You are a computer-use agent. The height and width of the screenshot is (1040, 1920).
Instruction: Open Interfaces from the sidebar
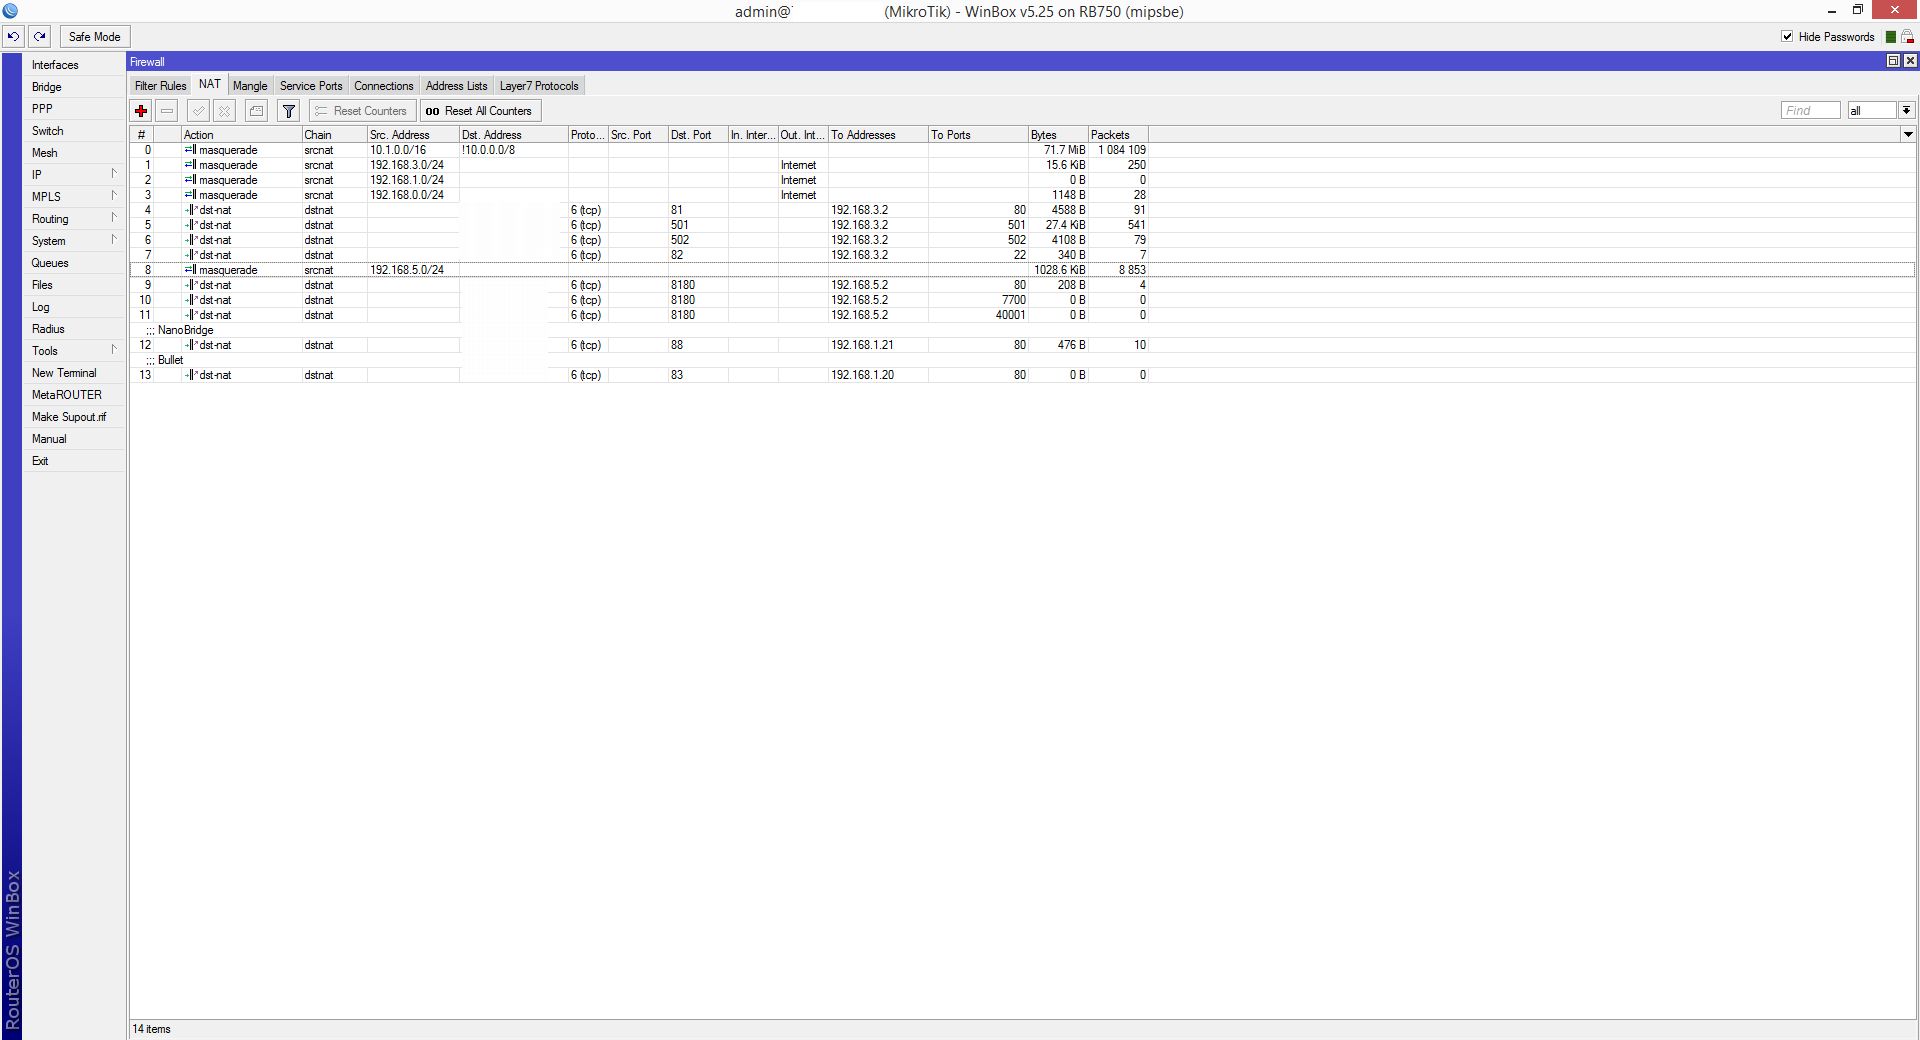tap(74, 65)
